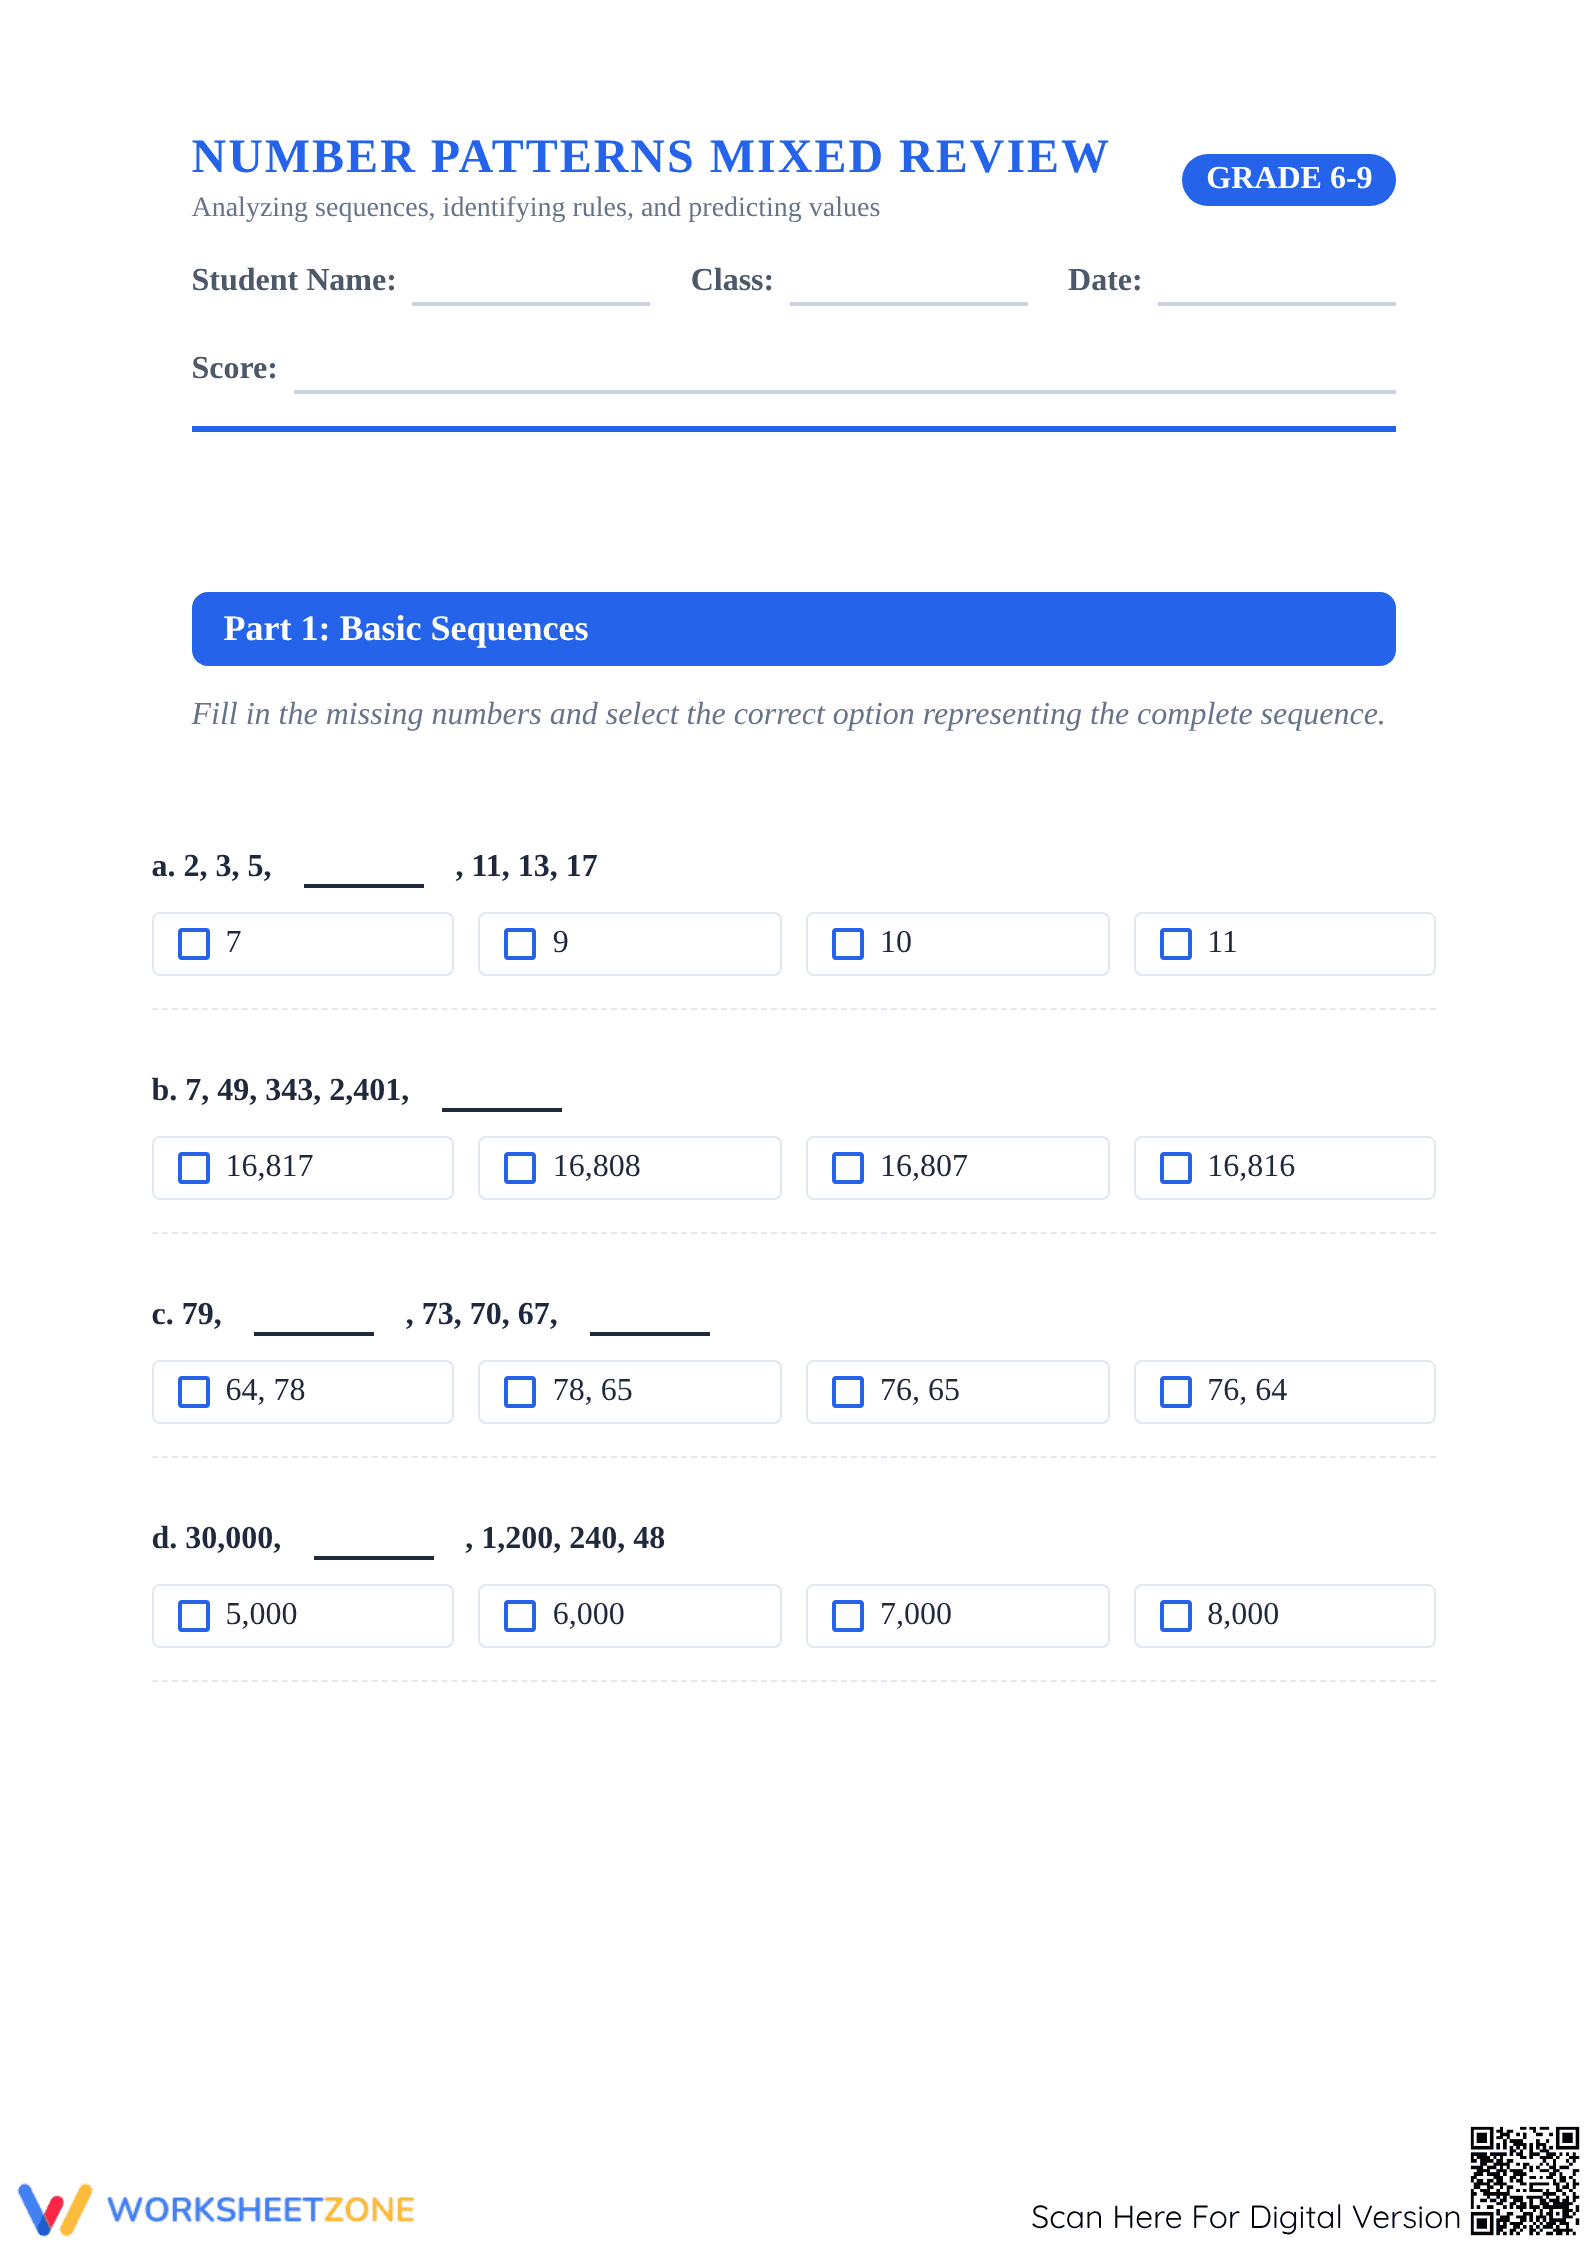This screenshot has height=2244, width=1588.
Task: Check the 16,807 answer box
Action: [x=848, y=1168]
